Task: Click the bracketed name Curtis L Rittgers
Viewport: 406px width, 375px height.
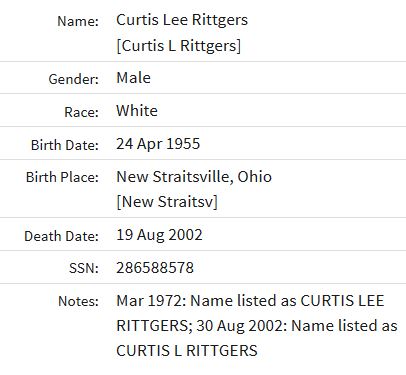Action: click(178, 46)
